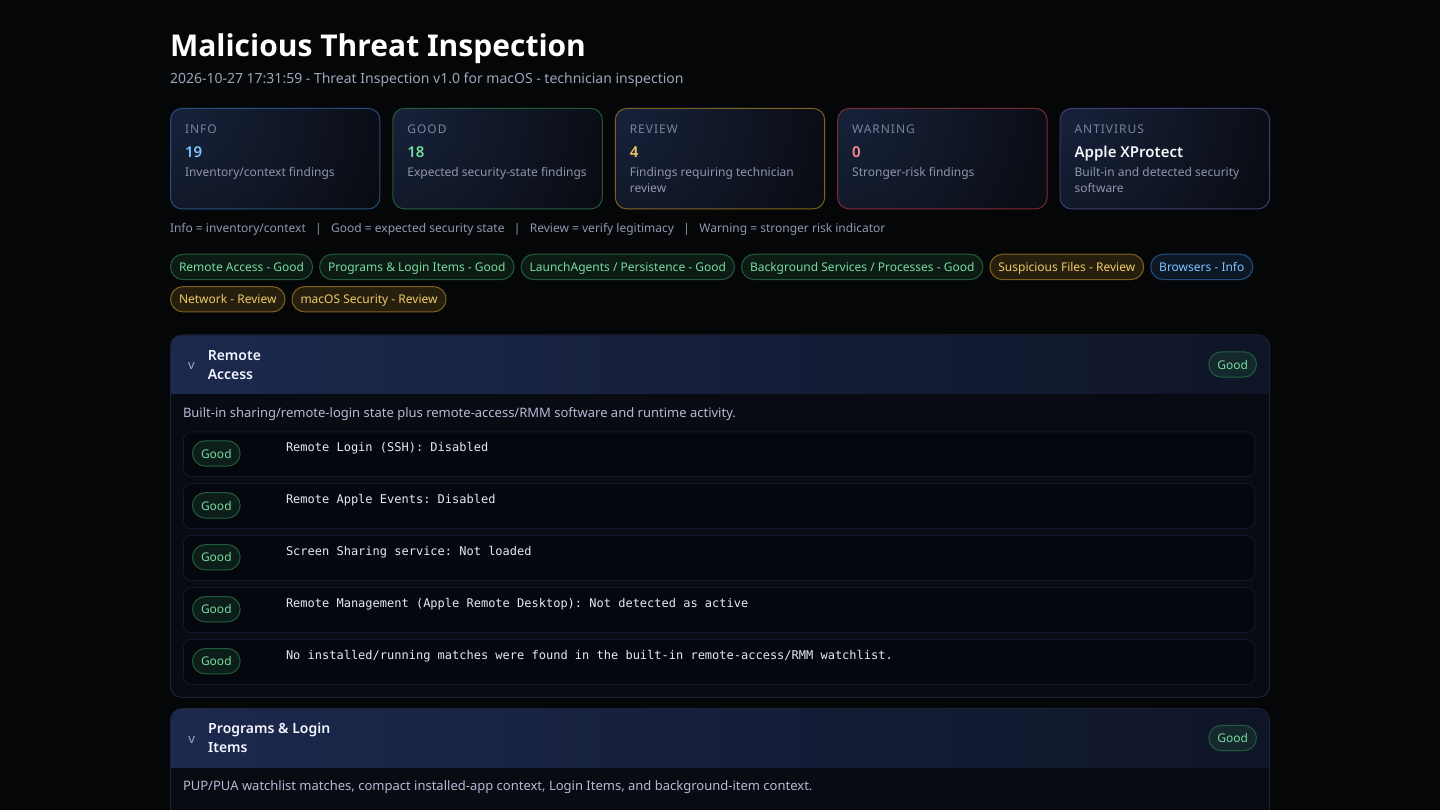
Task: Click the Programs & Login Items heading text
Action: click(x=269, y=738)
